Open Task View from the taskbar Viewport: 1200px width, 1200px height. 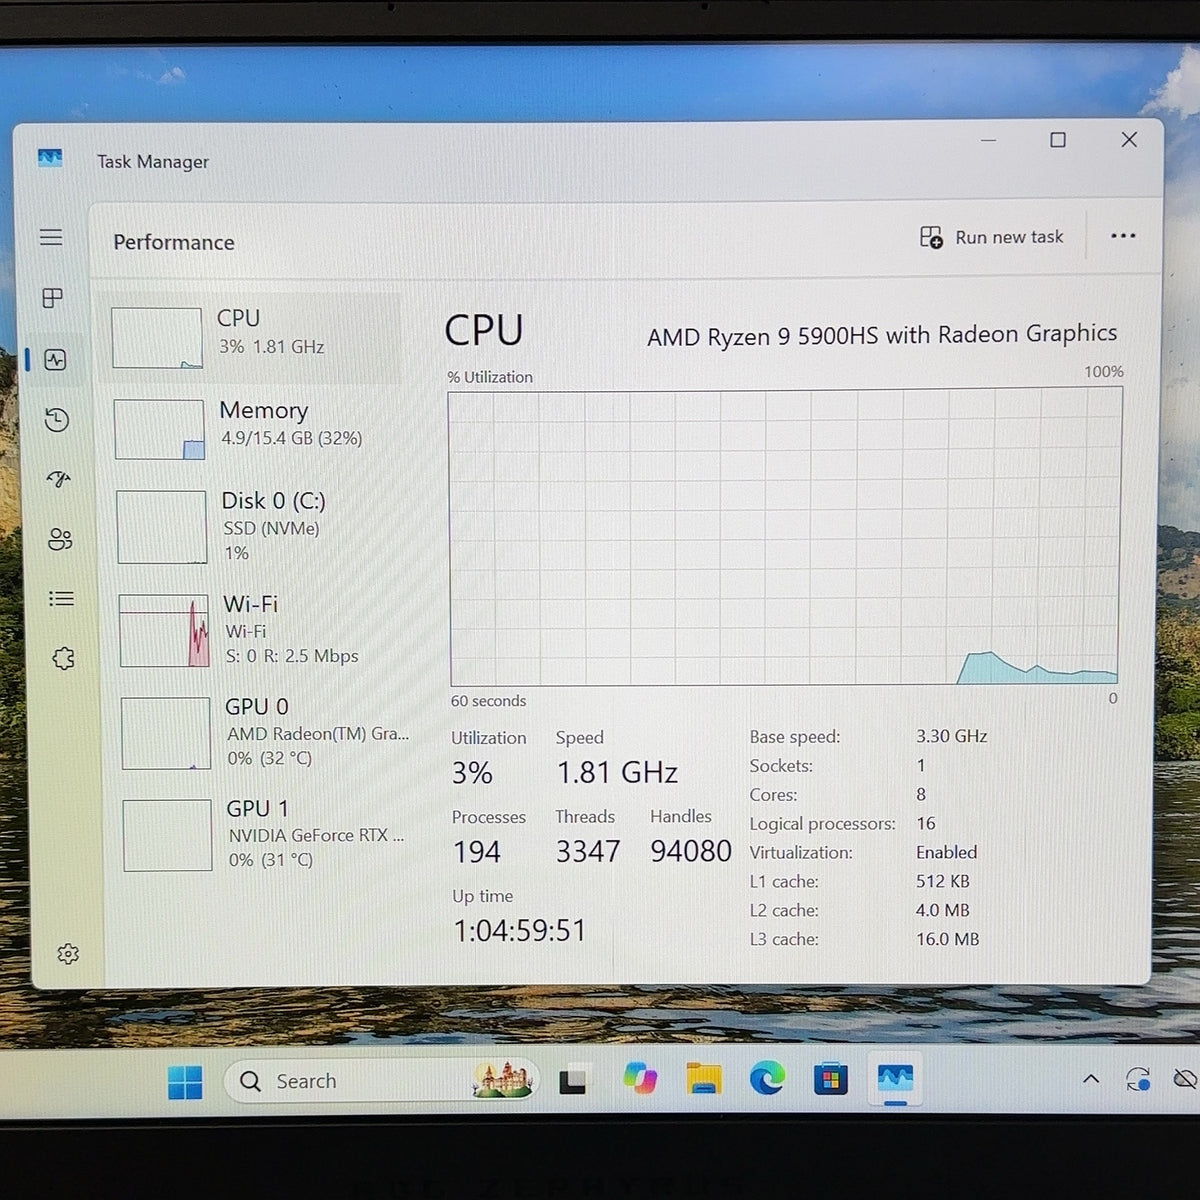coord(573,1081)
